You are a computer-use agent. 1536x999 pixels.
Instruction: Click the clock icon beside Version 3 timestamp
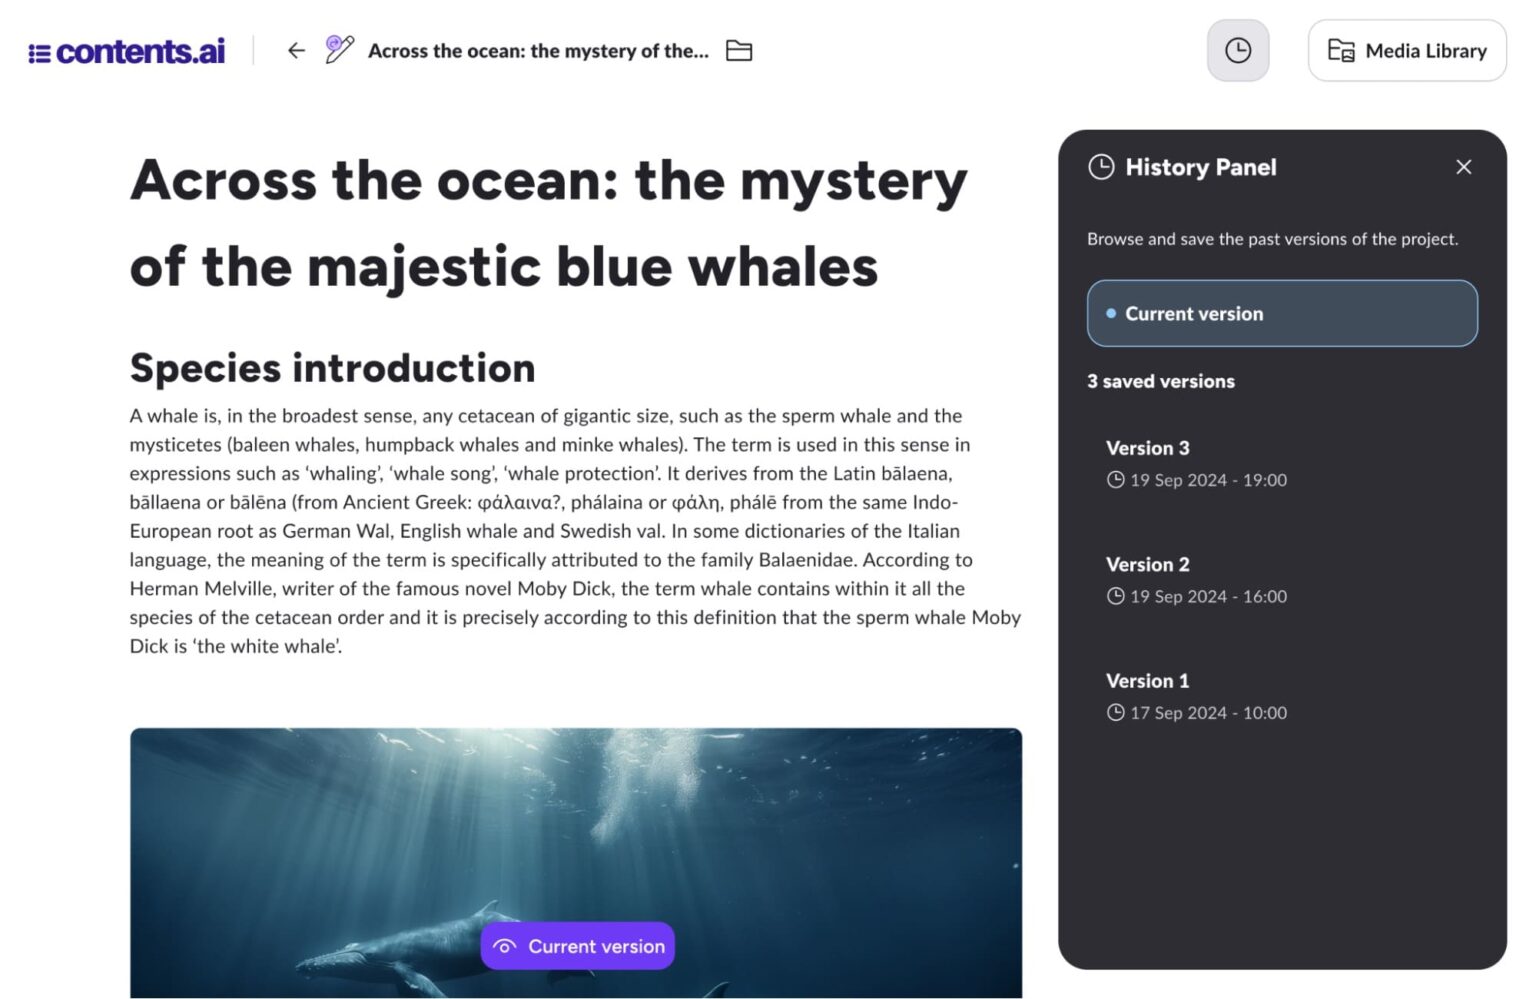(x=1114, y=480)
